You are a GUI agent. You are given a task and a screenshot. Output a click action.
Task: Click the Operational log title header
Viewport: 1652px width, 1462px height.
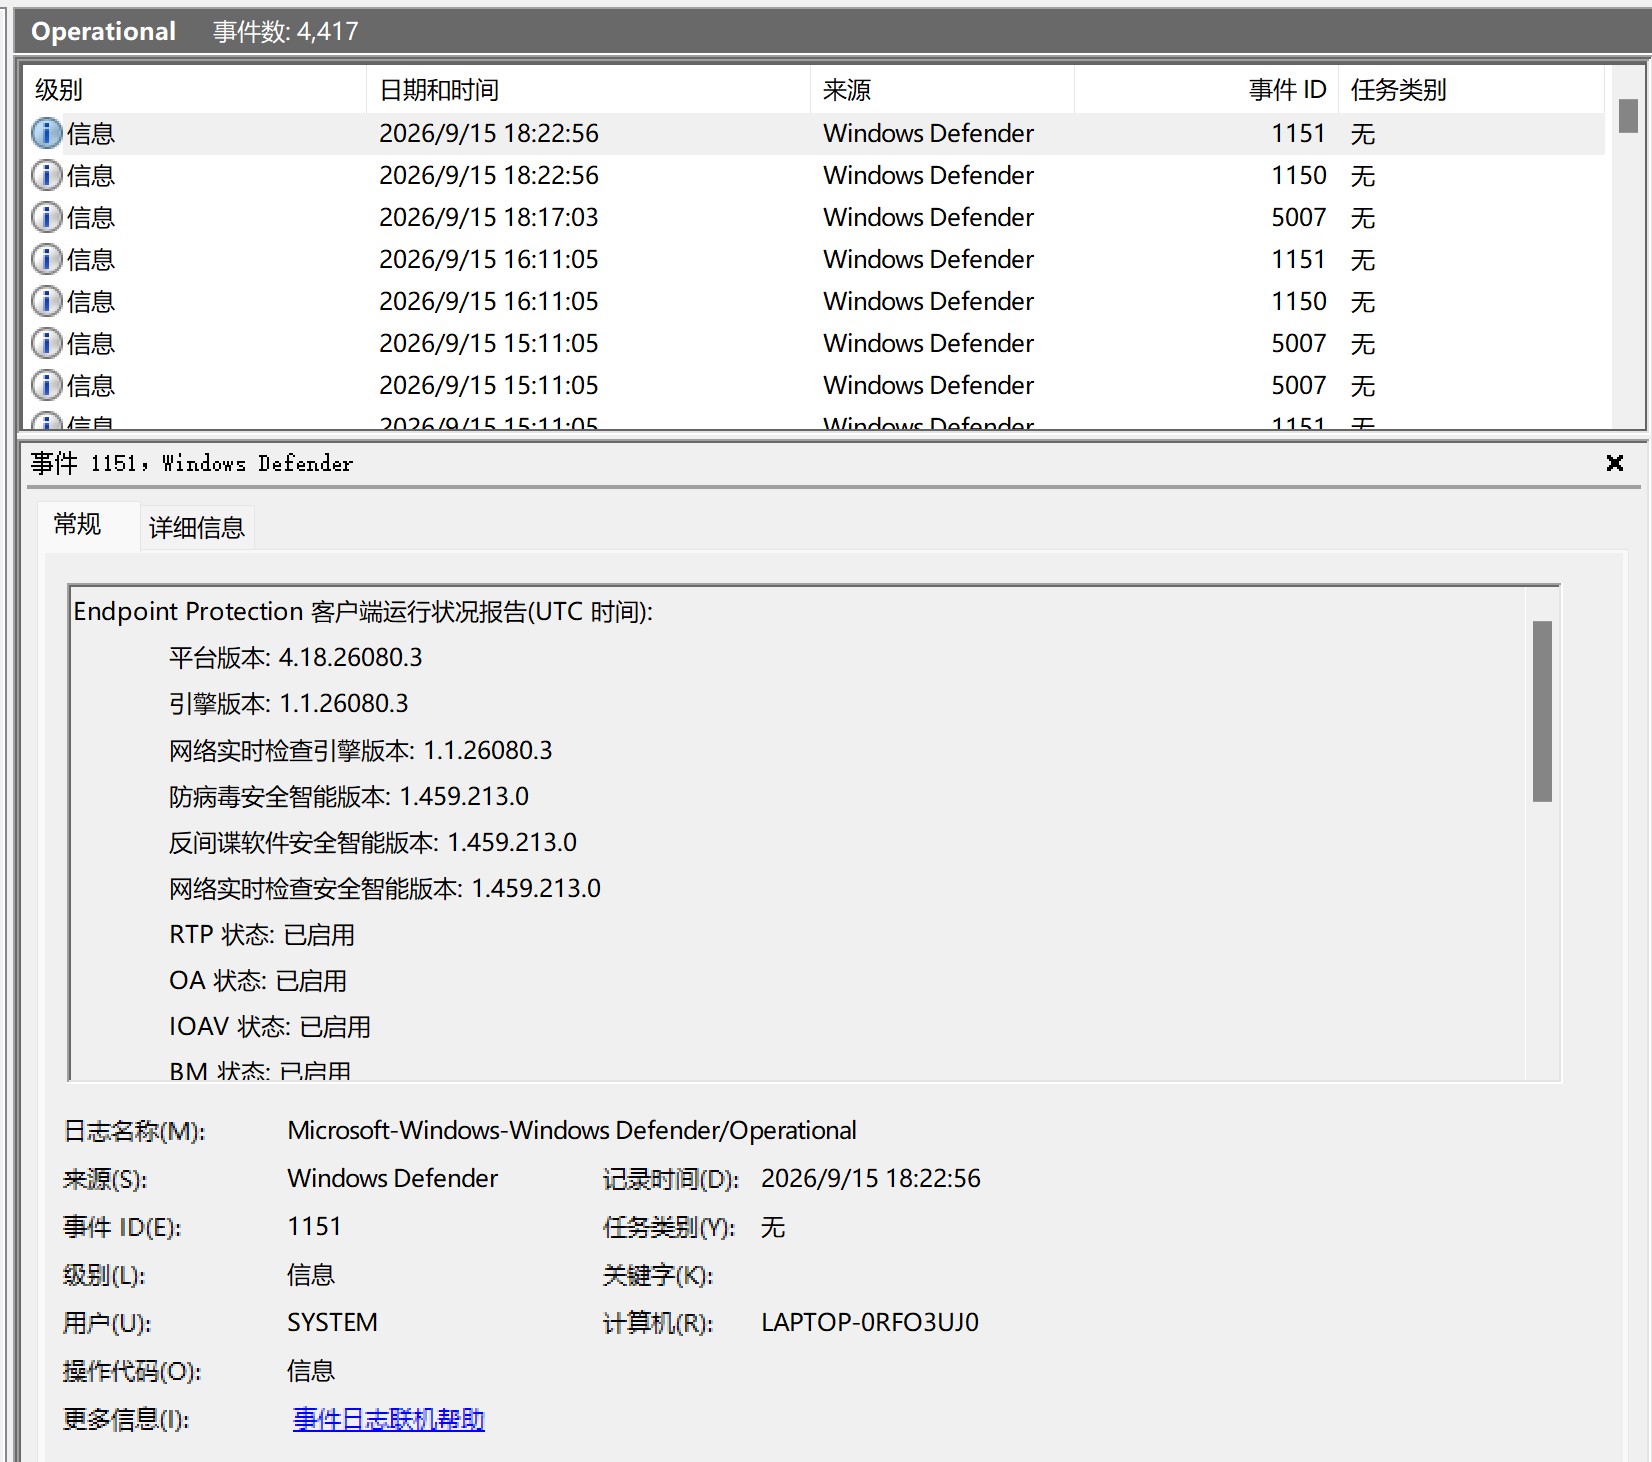click(103, 31)
